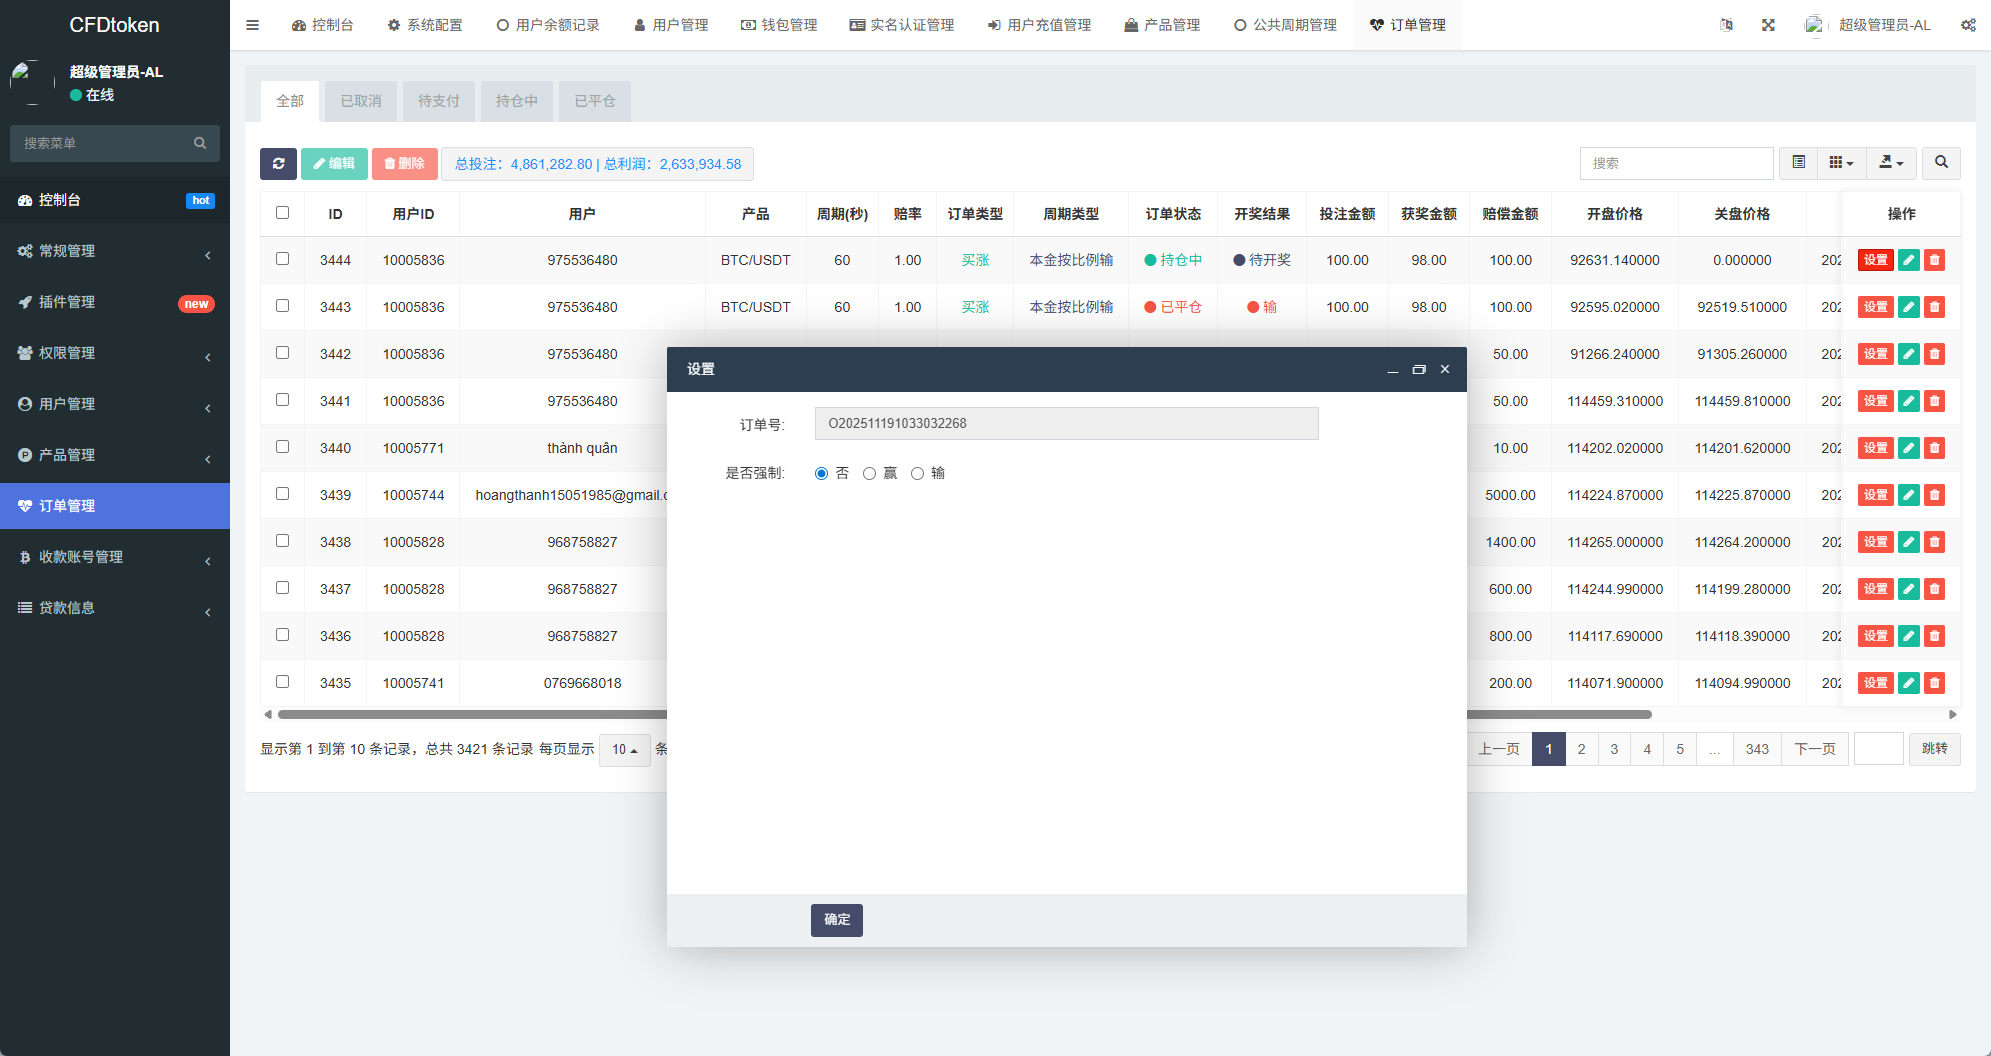The image size is (1991, 1056).
Task: Confirm the dialog with the 确定 button
Action: click(836, 920)
